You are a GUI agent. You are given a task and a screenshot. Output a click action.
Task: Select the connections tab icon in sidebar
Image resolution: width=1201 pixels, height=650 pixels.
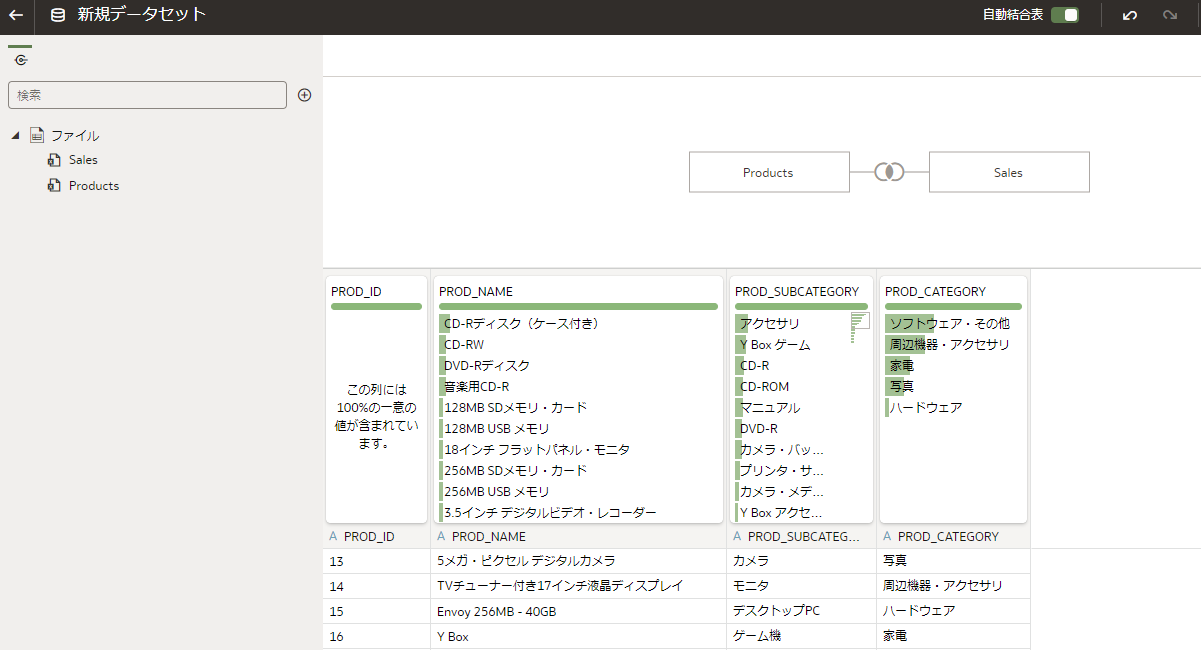pyautogui.click(x=21, y=60)
